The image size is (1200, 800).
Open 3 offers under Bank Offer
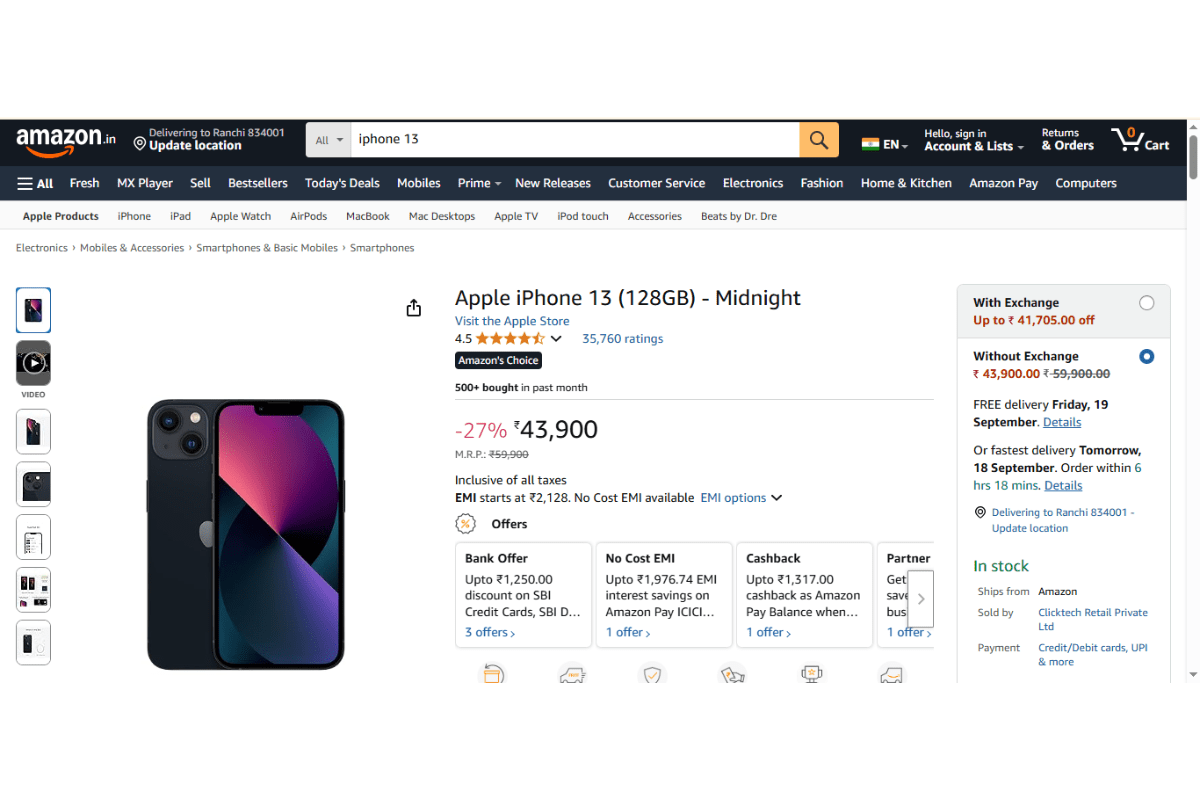pos(489,632)
